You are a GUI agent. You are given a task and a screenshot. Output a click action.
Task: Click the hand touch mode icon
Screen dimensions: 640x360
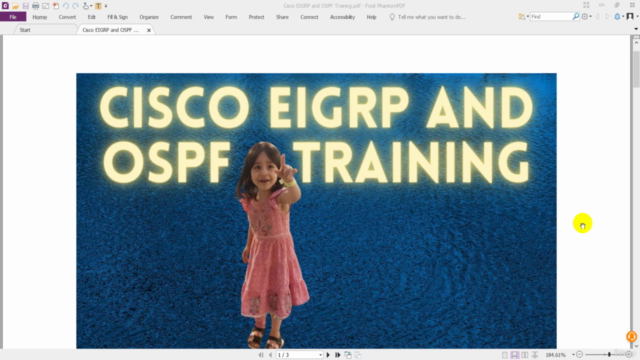(86, 6)
